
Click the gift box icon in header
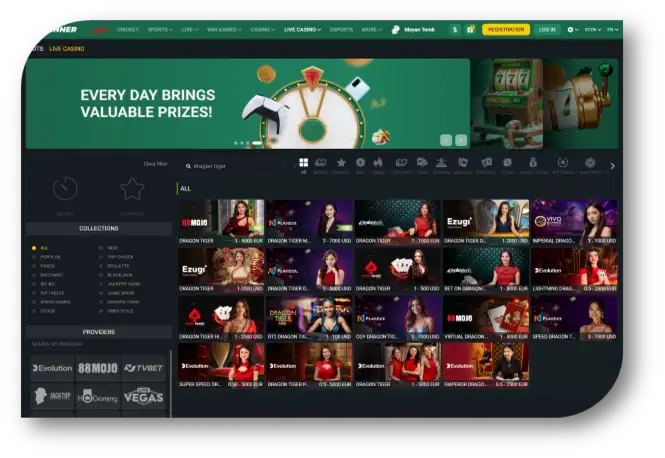coord(470,30)
